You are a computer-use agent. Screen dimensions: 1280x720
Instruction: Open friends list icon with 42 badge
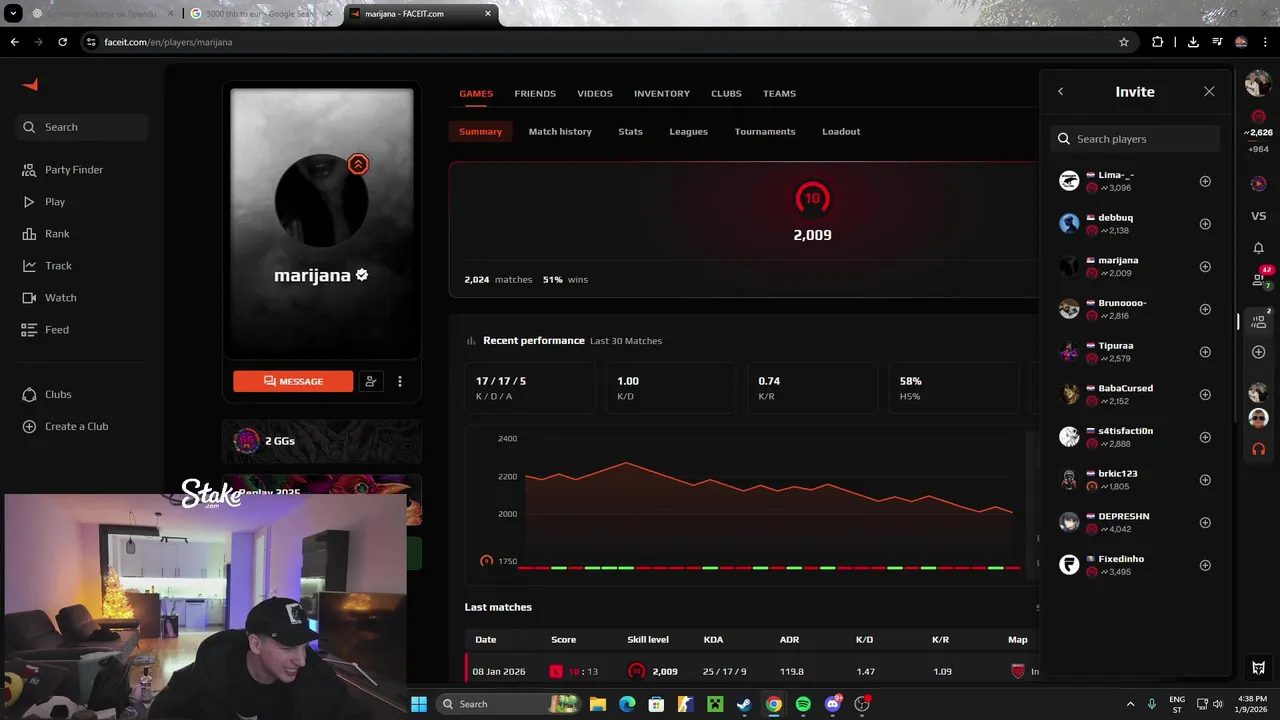1258,280
